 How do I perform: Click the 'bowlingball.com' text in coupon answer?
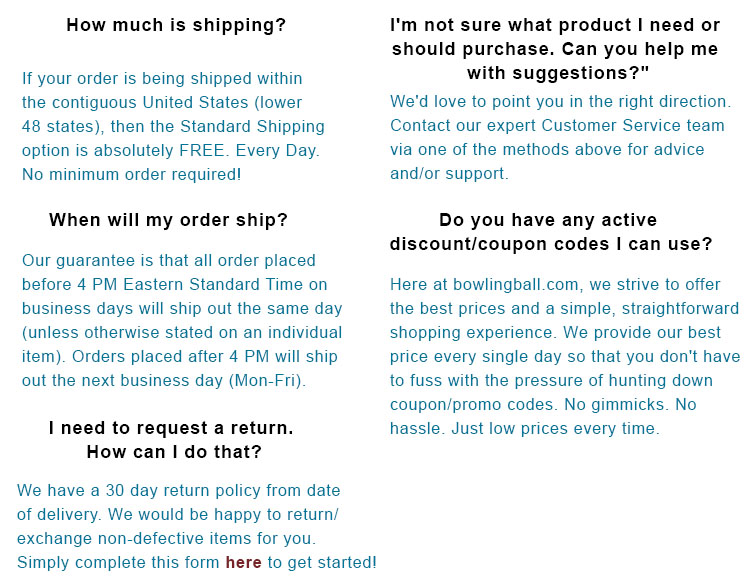point(516,284)
